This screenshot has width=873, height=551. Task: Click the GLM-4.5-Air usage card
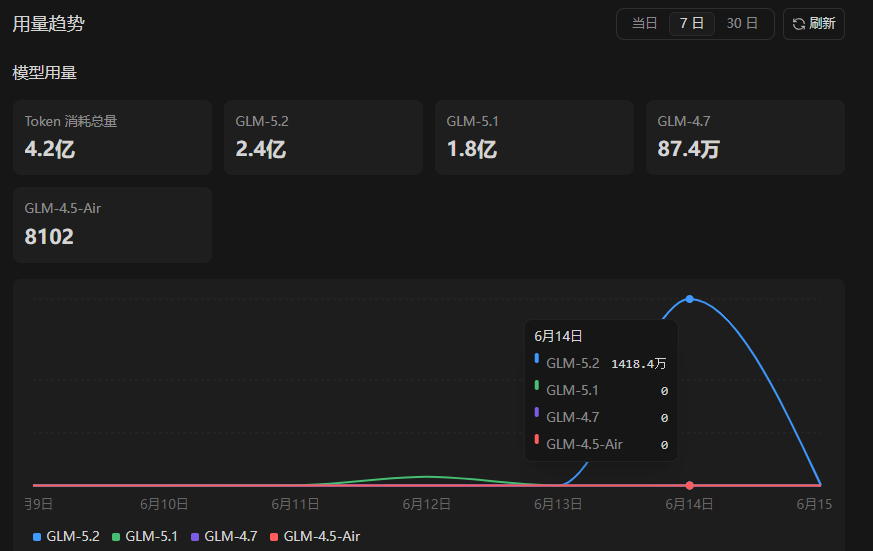coord(112,225)
